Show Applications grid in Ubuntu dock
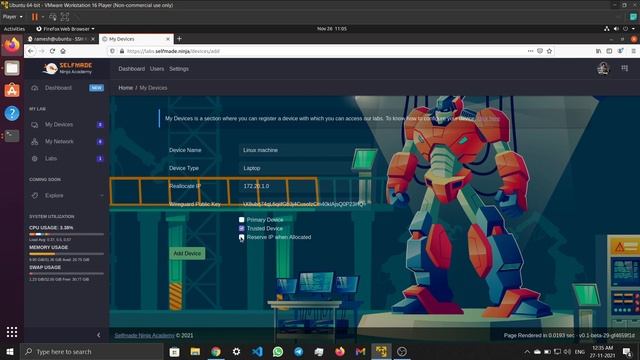Screen dimensions: 640x360 pos(12,332)
